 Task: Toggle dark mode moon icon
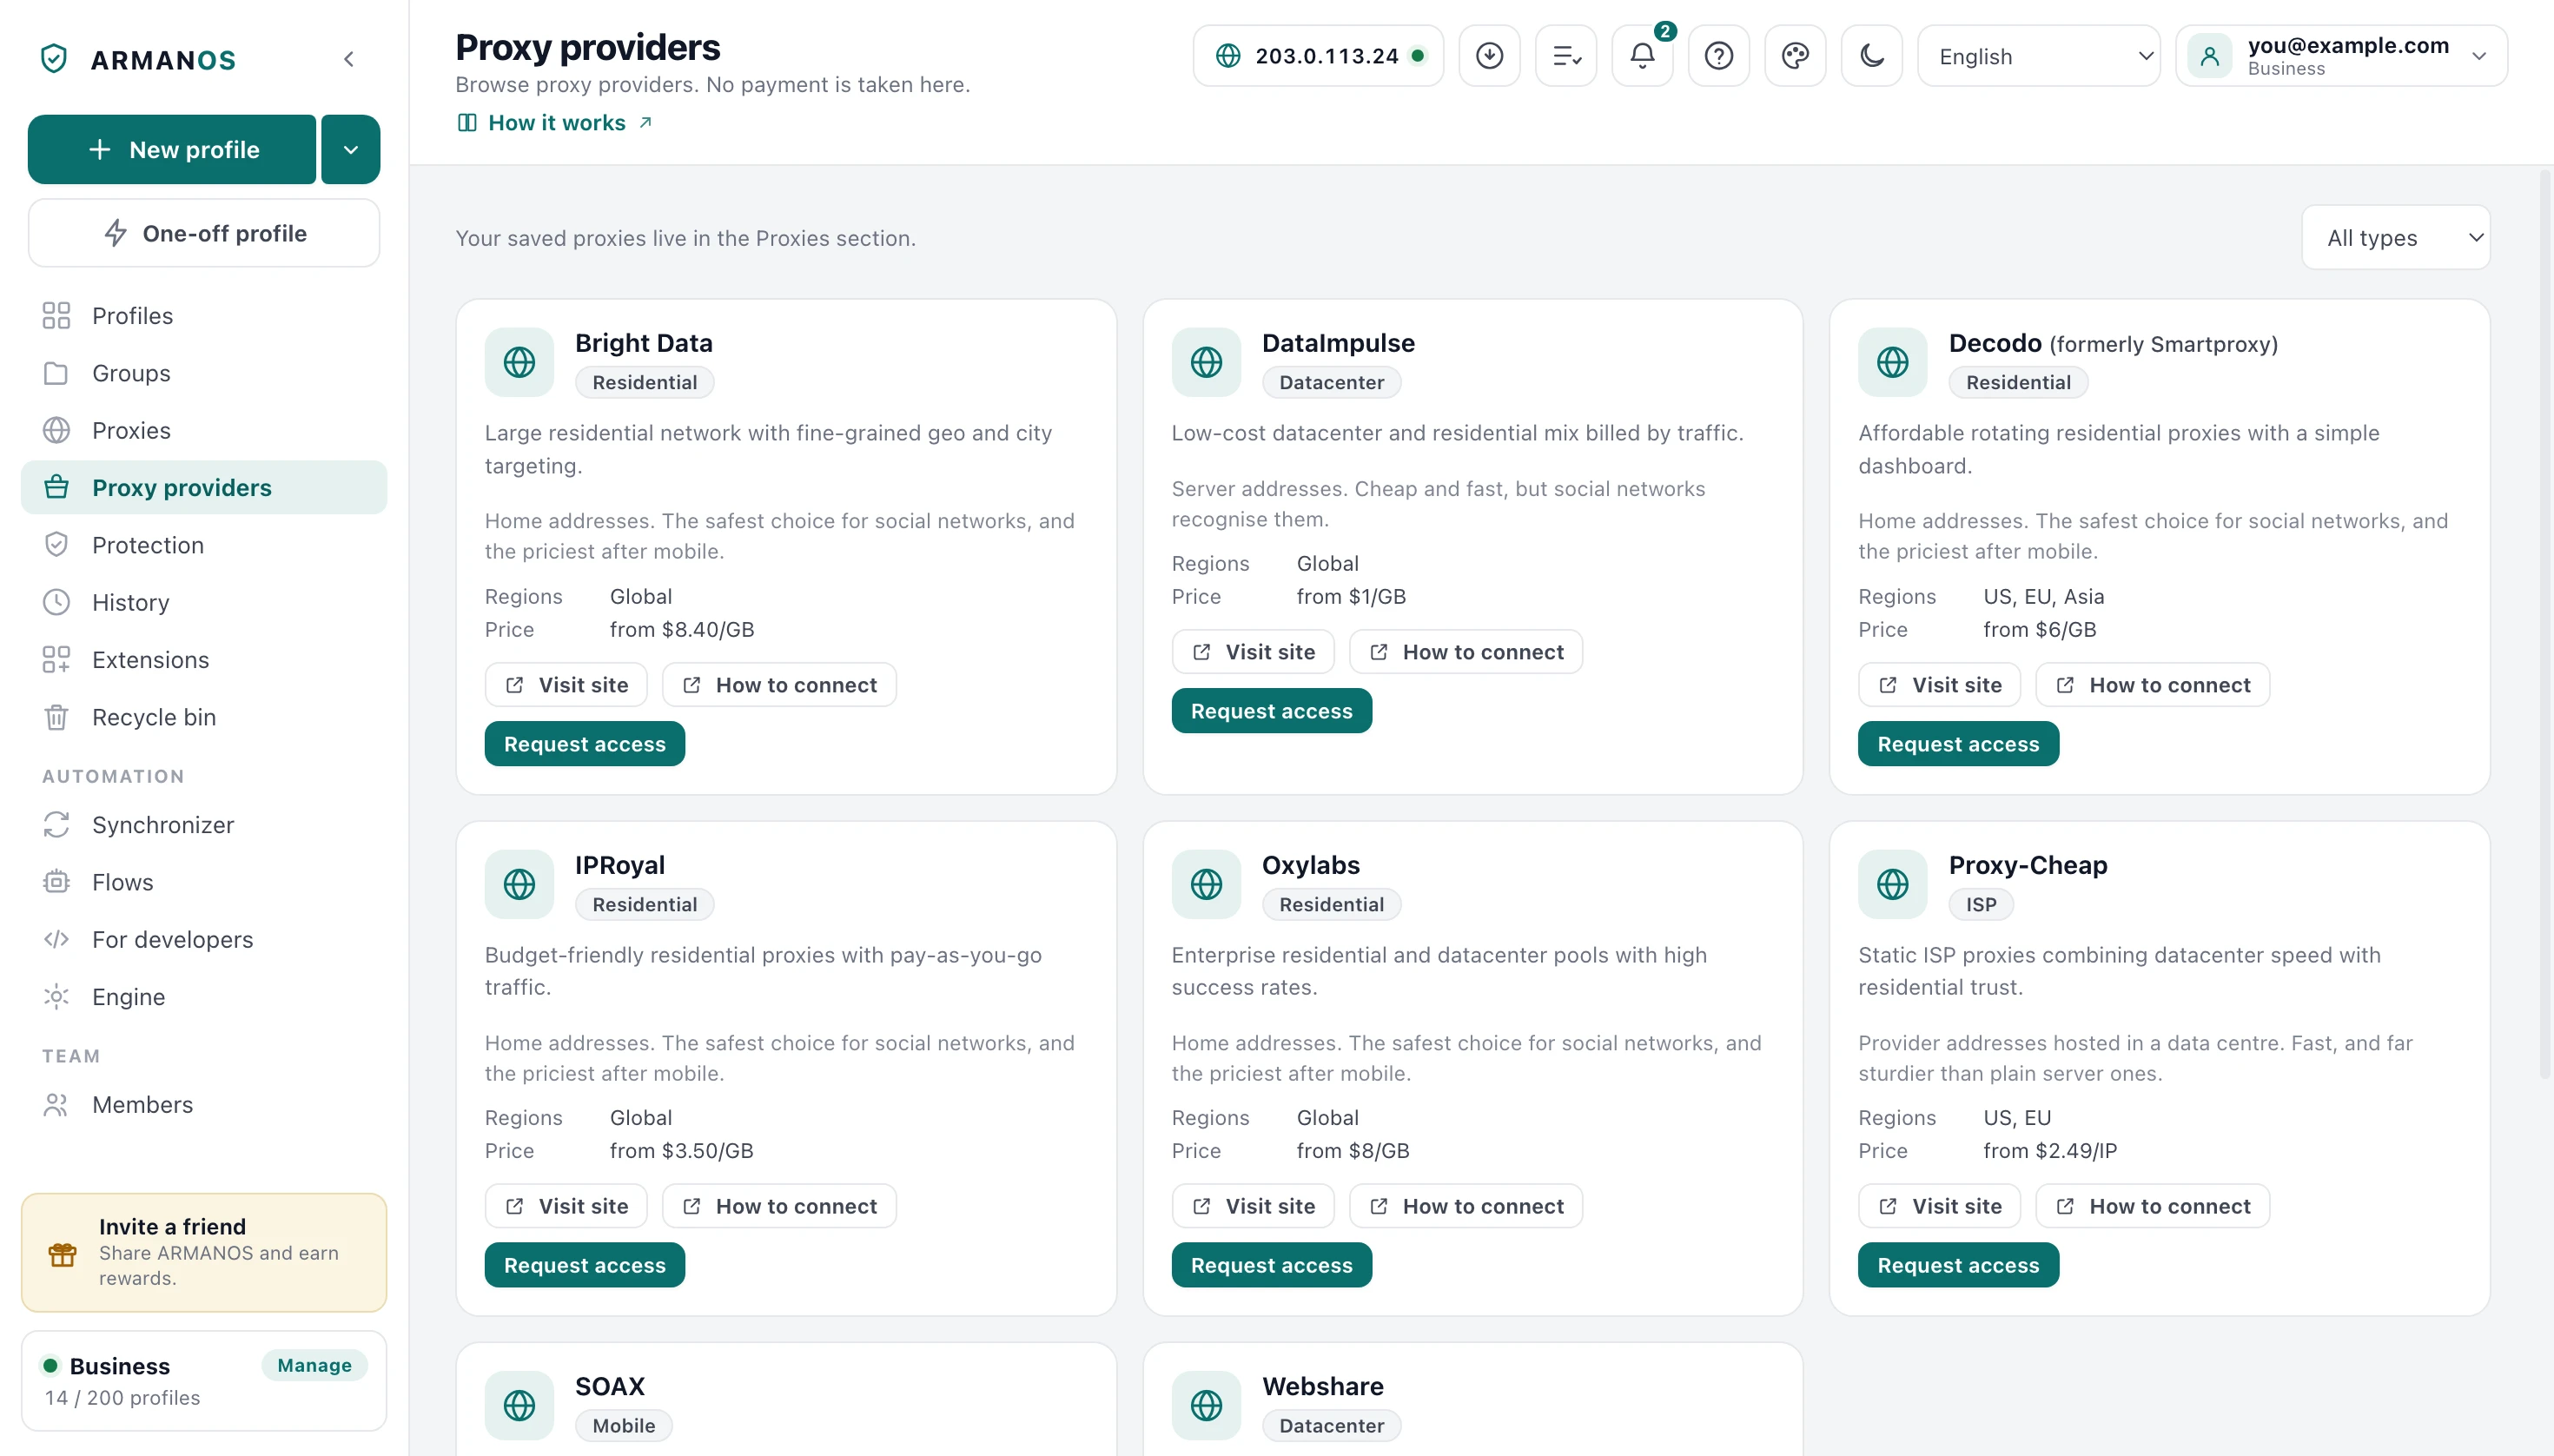pos(1872,56)
